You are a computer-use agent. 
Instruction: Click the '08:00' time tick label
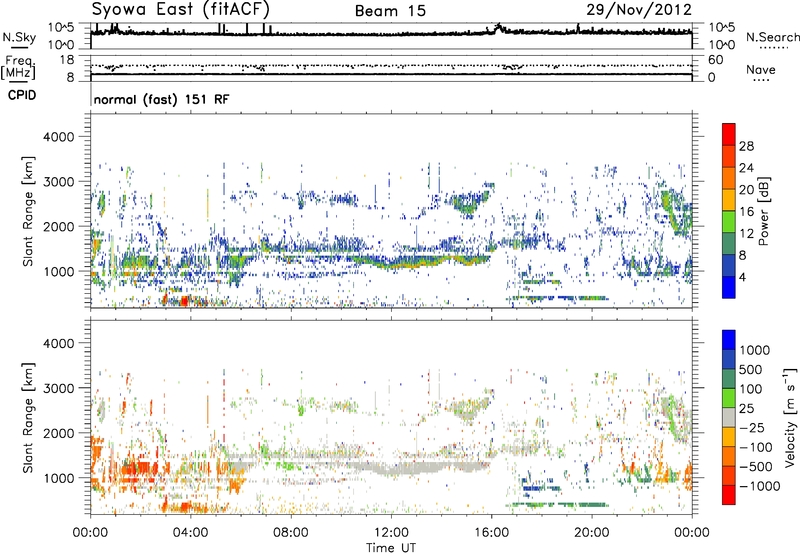click(x=291, y=533)
